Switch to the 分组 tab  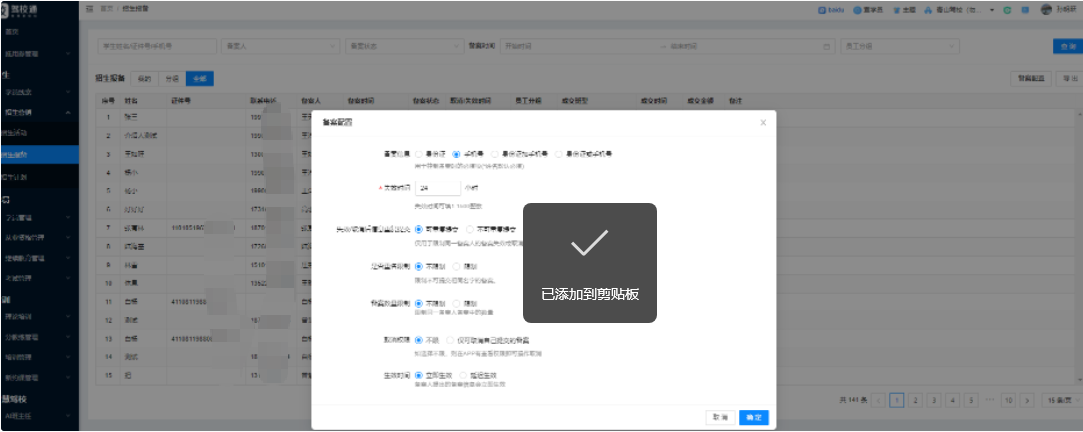coord(172,79)
